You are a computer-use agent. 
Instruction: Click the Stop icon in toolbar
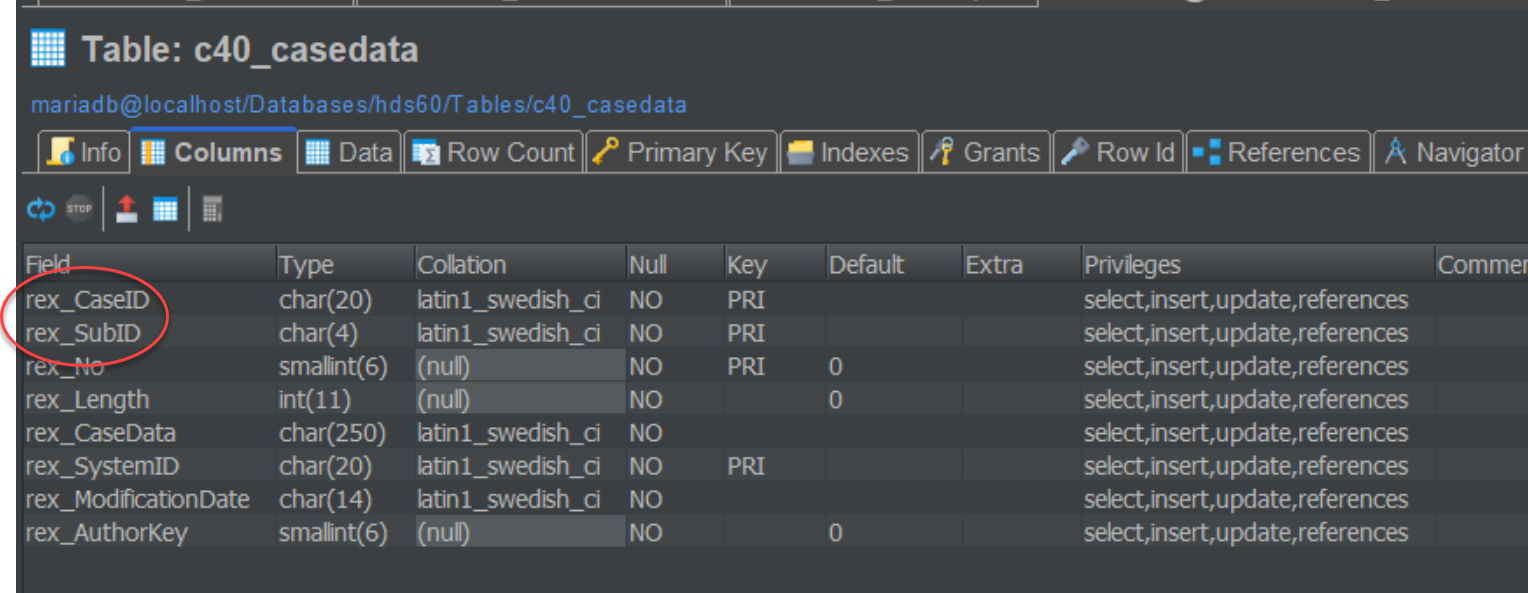coord(79,209)
